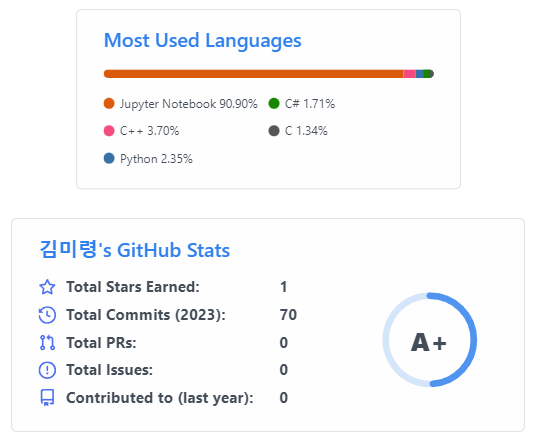Click the pull request icon beside Total PRs

click(47, 343)
